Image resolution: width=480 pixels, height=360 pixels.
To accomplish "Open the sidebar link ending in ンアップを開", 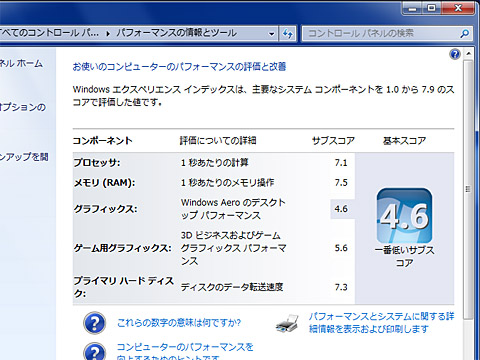I will [x=24, y=156].
